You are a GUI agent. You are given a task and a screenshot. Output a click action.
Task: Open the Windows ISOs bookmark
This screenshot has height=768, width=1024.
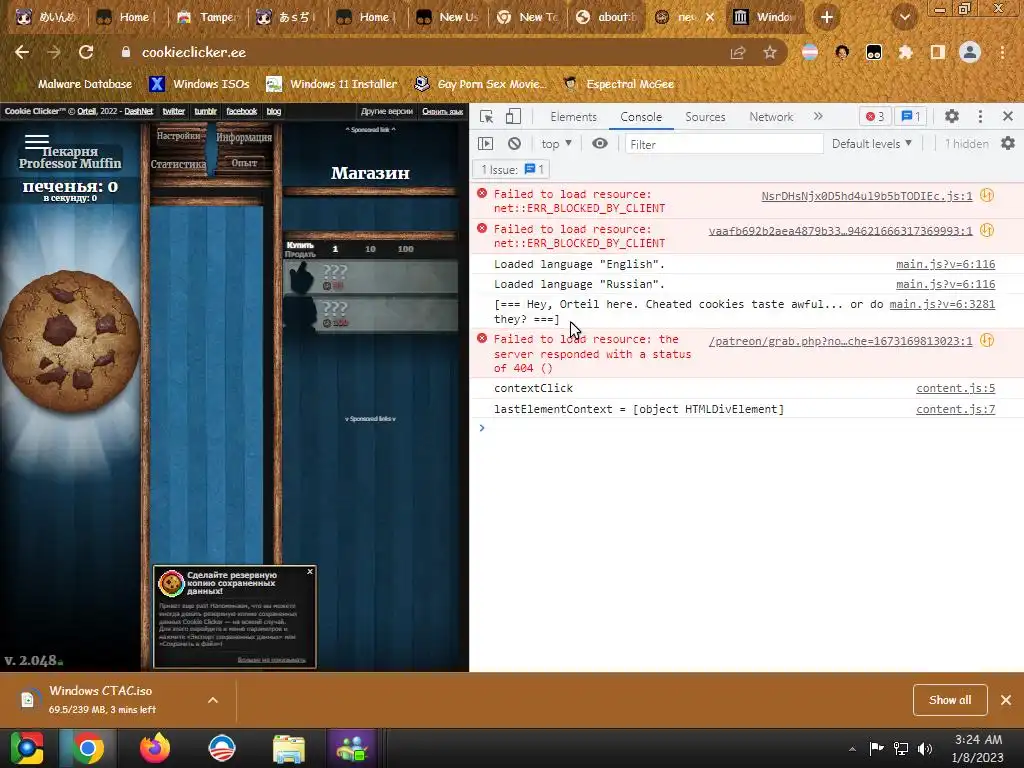pyautogui.click(x=200, y=84)
